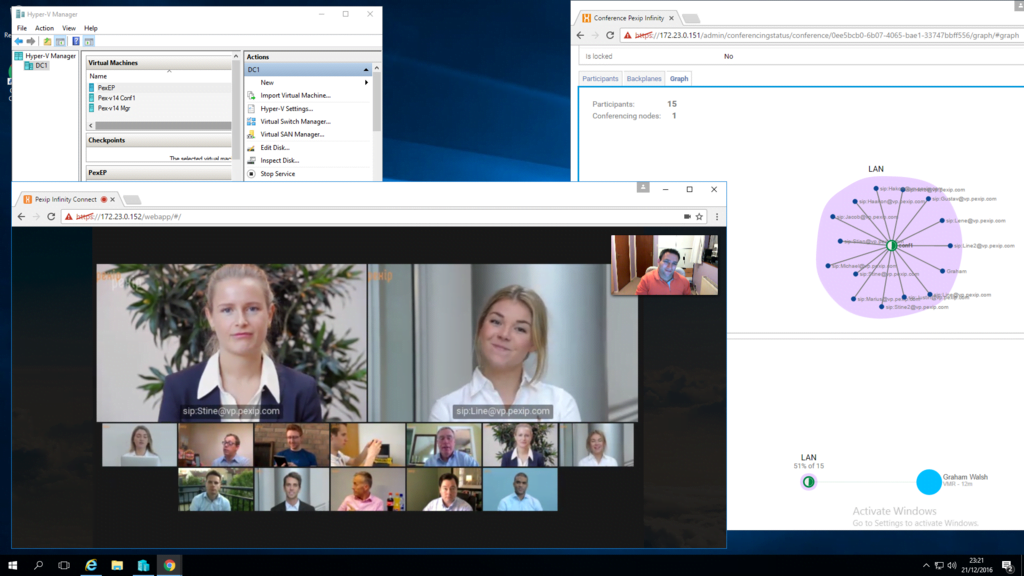This screenshot has height=576, width=1024.
Task: Click the Graham Walsh blue node
Action: (x=929, y=482)
